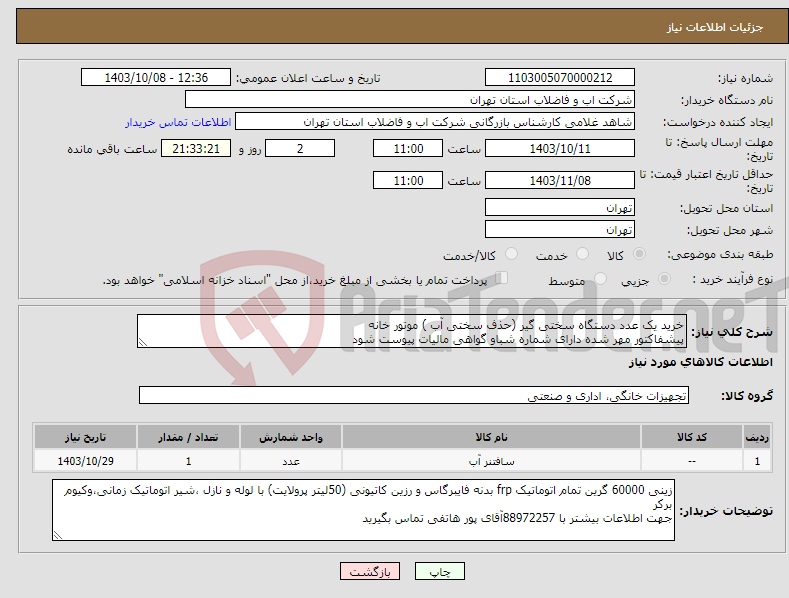Click the delivery city field تهران

pyautogui.click(x=560, y=230)
